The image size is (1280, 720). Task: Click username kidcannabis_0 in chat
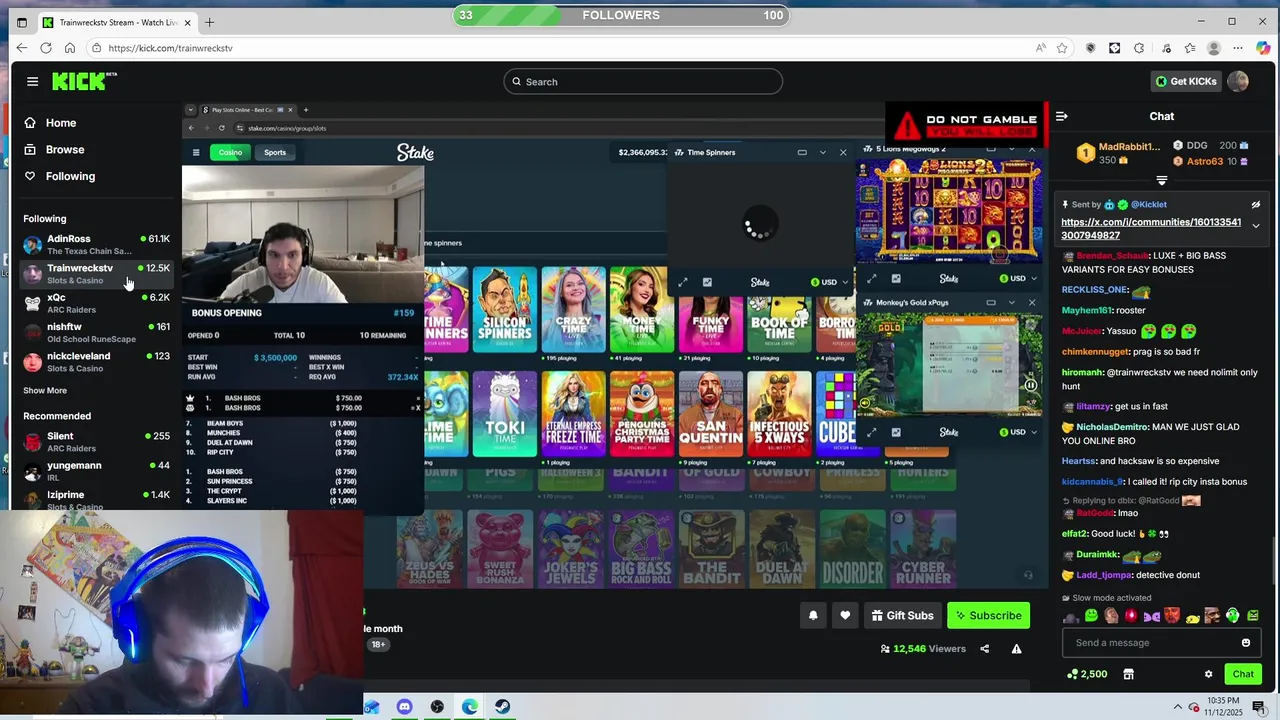pos(1093,482)
